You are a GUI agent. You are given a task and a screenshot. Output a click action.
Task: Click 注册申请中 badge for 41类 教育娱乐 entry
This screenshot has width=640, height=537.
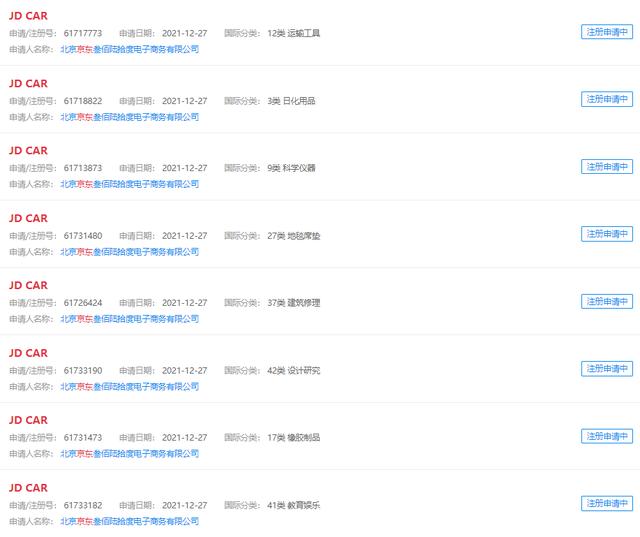(x=607, y=504)
